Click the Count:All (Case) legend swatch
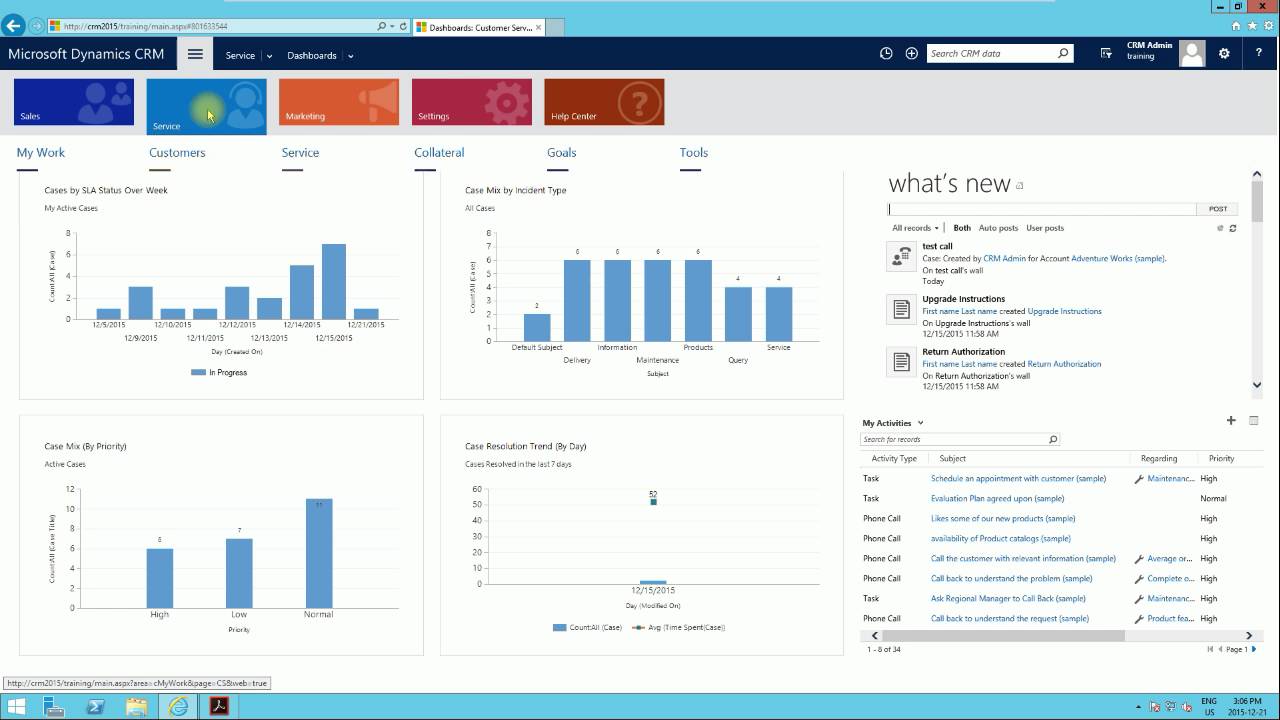Screen dimensions: 1280x720 [x=559, y=628]
